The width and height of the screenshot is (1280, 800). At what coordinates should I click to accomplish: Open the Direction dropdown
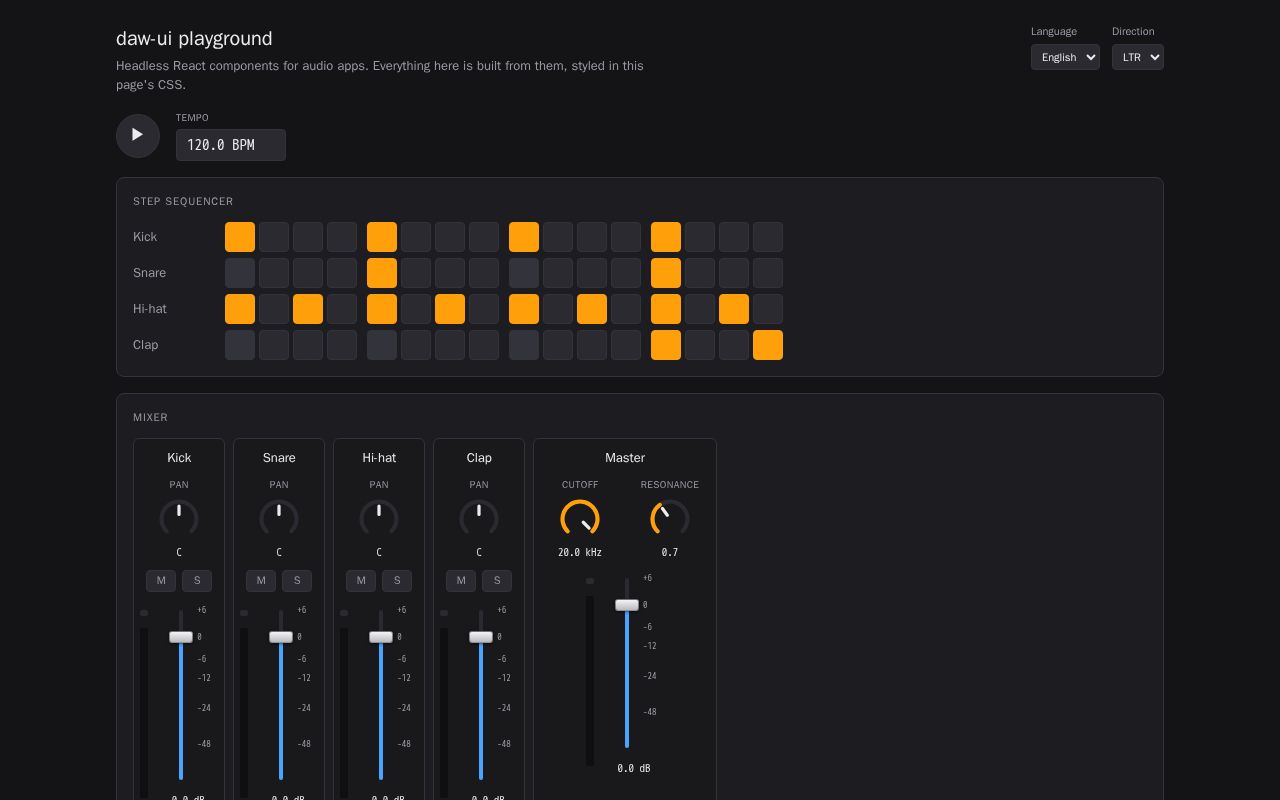(x=1138, y=57)
